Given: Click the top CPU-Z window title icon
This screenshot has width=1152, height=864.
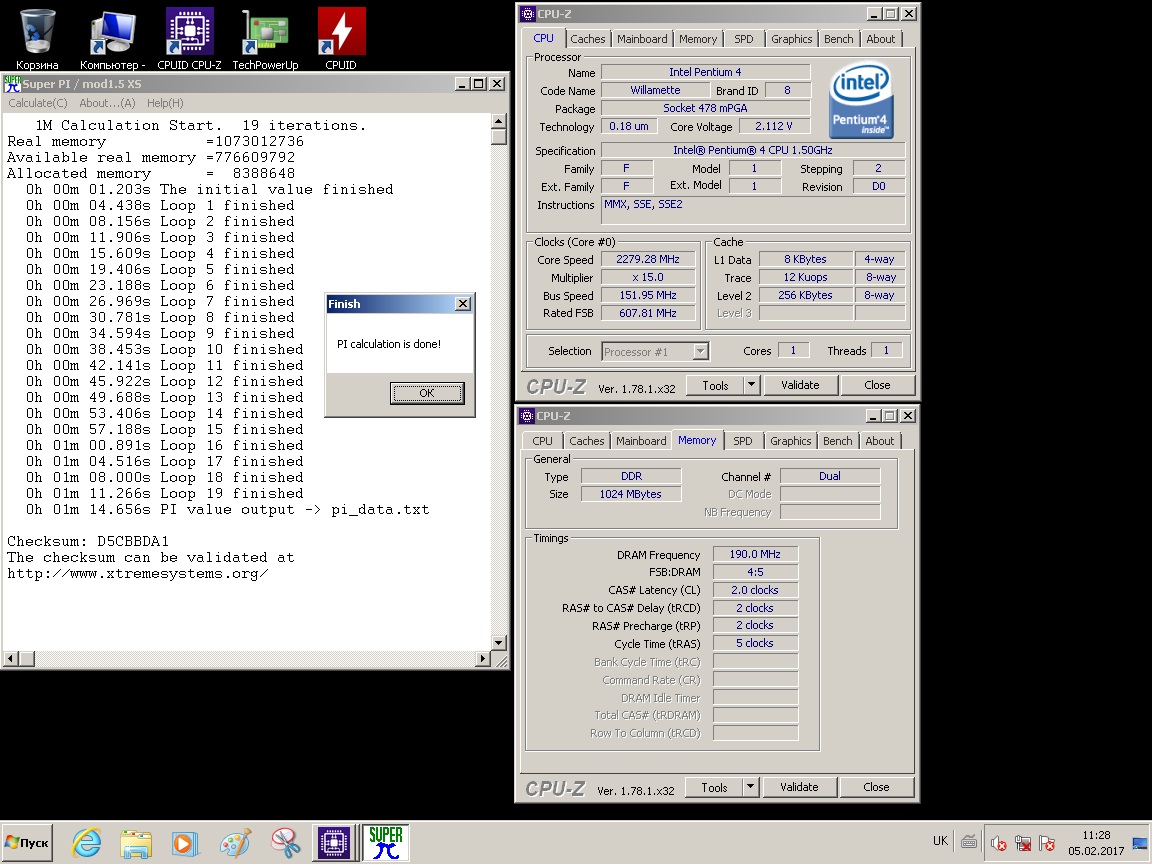Looking at the screenshot, I should pyautogui.click(x=527, y=14).
